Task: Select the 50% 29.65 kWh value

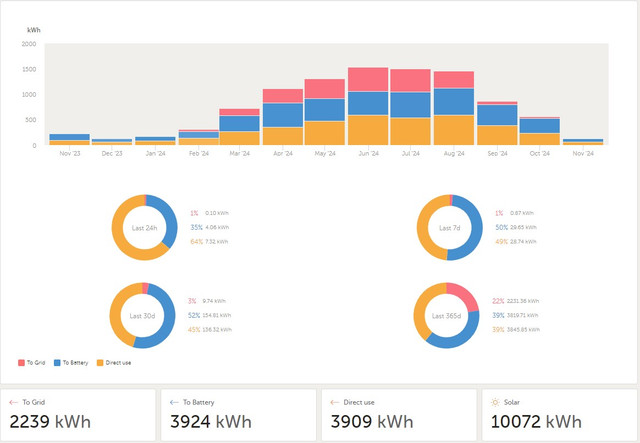Action: click(x=516, y=227)
